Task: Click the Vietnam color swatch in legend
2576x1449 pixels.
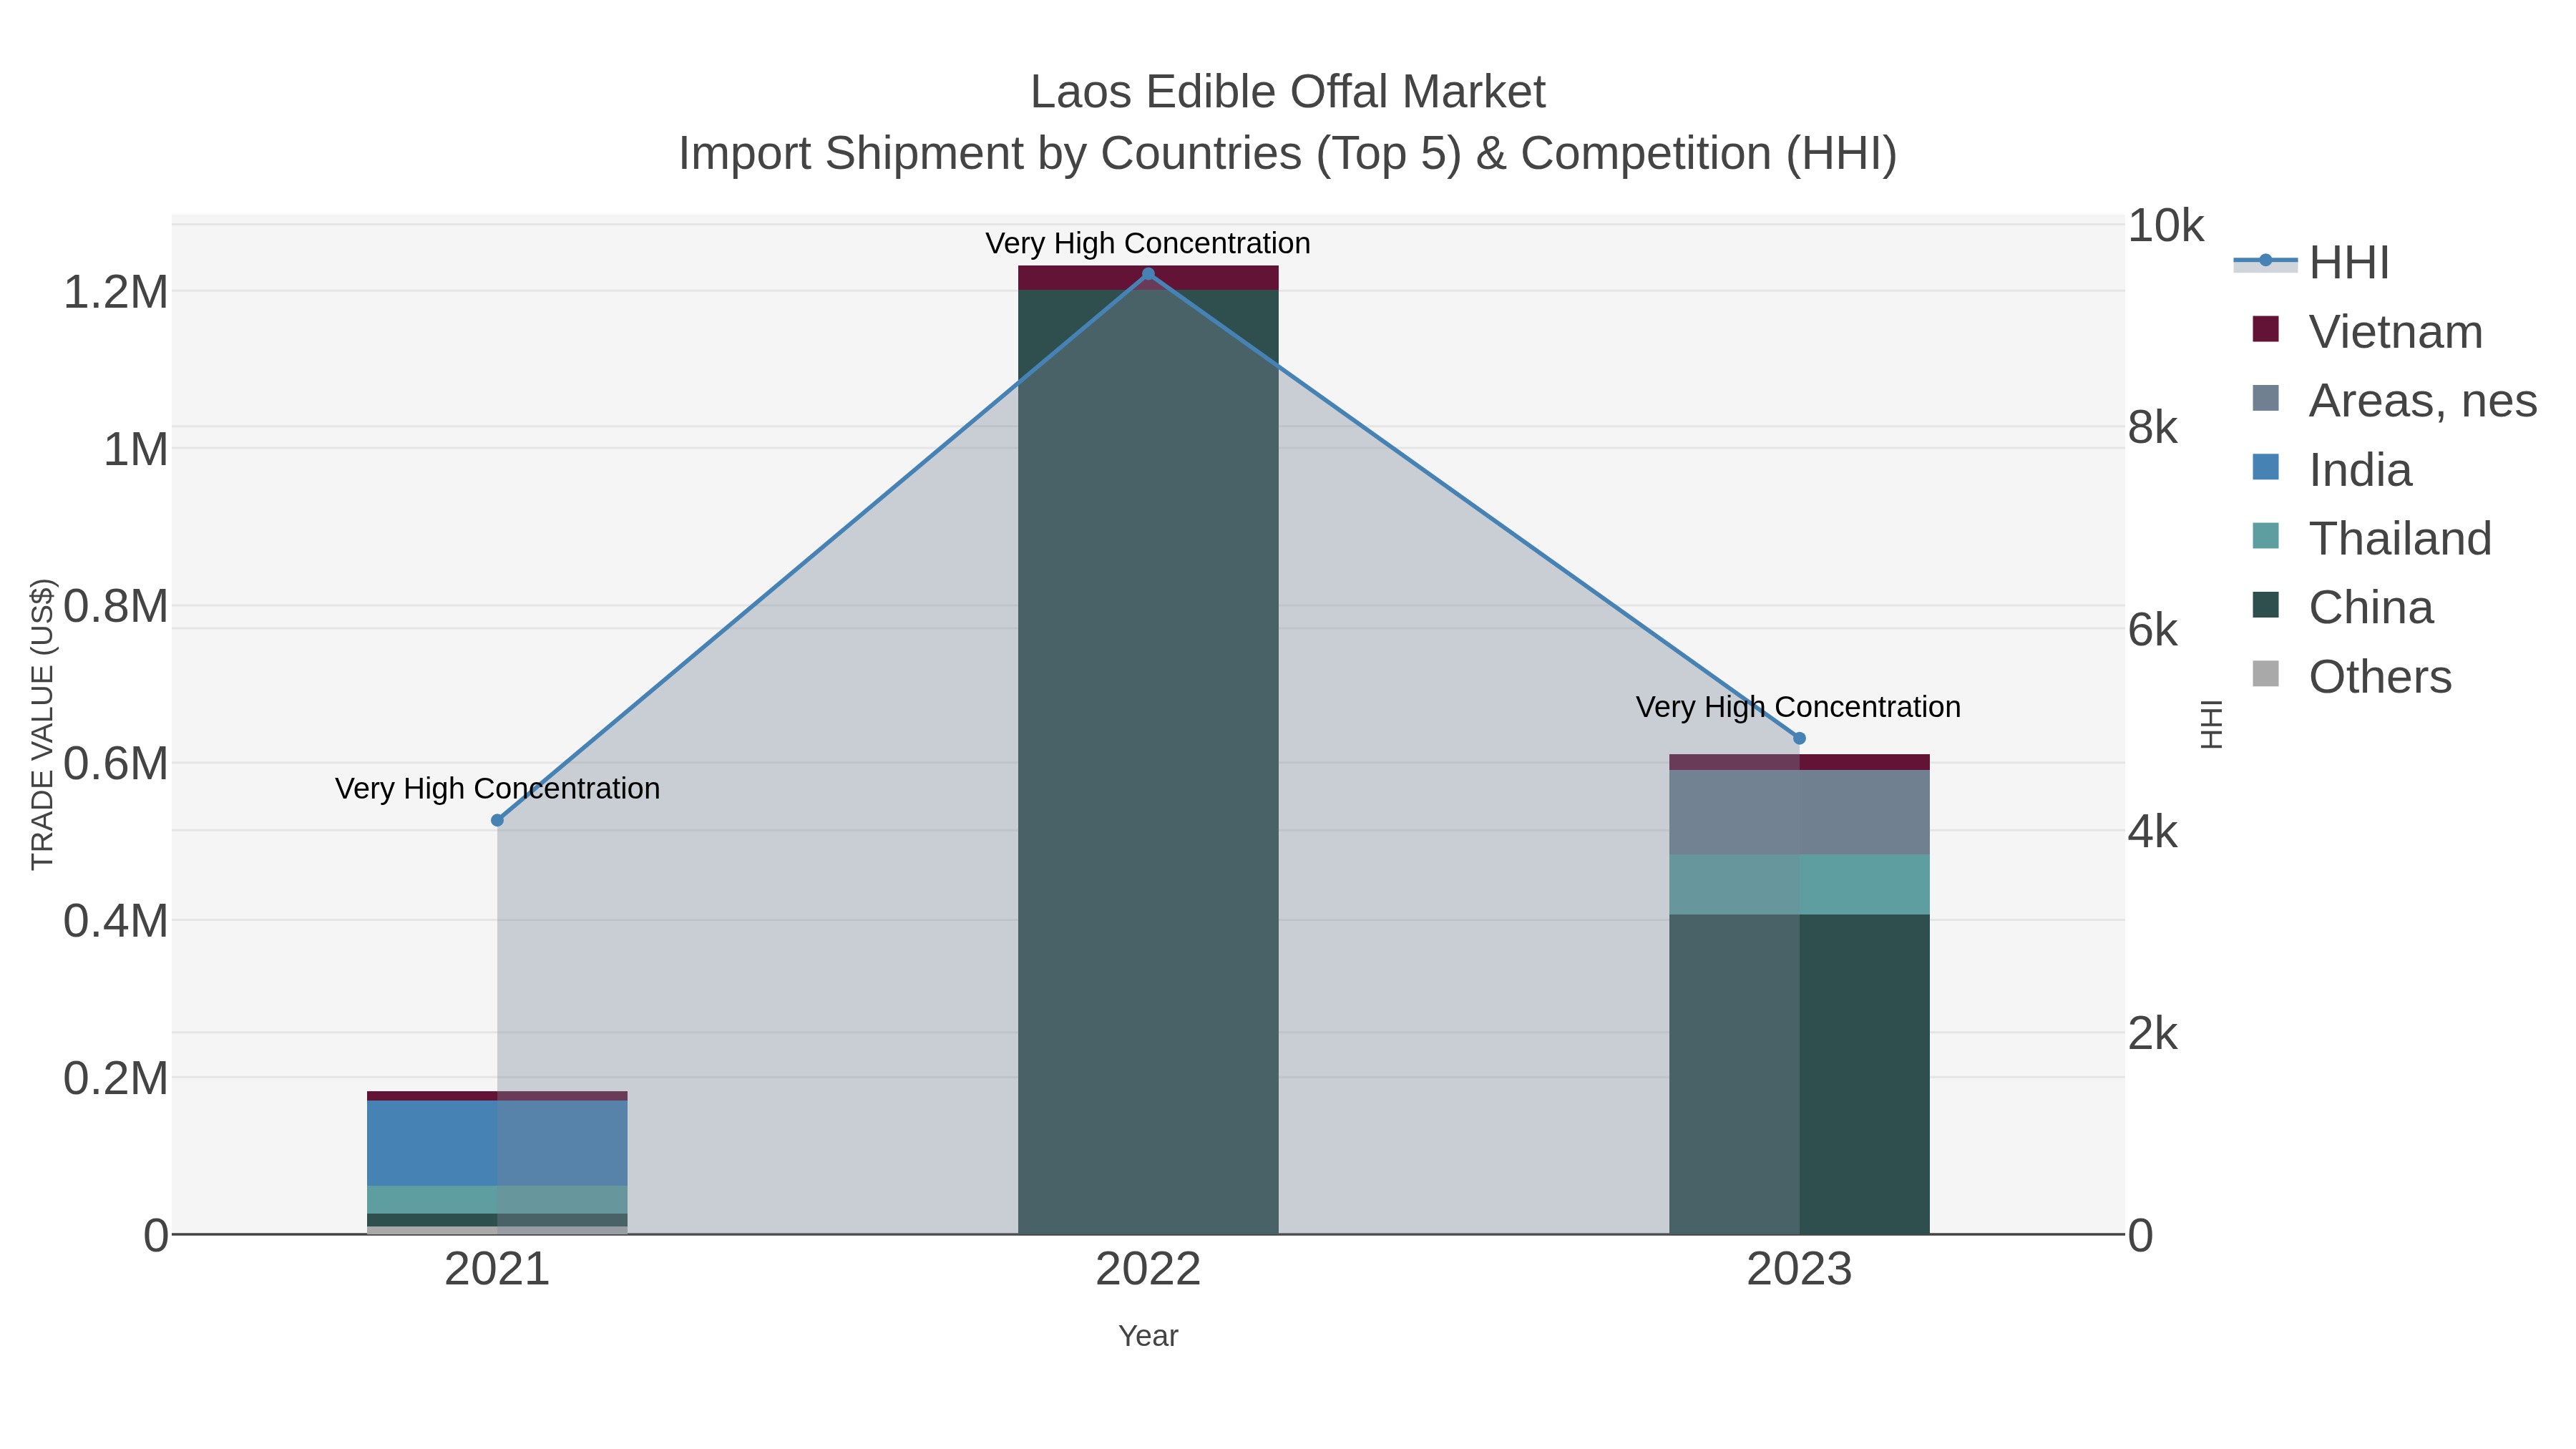Action: coord(2265,329)
